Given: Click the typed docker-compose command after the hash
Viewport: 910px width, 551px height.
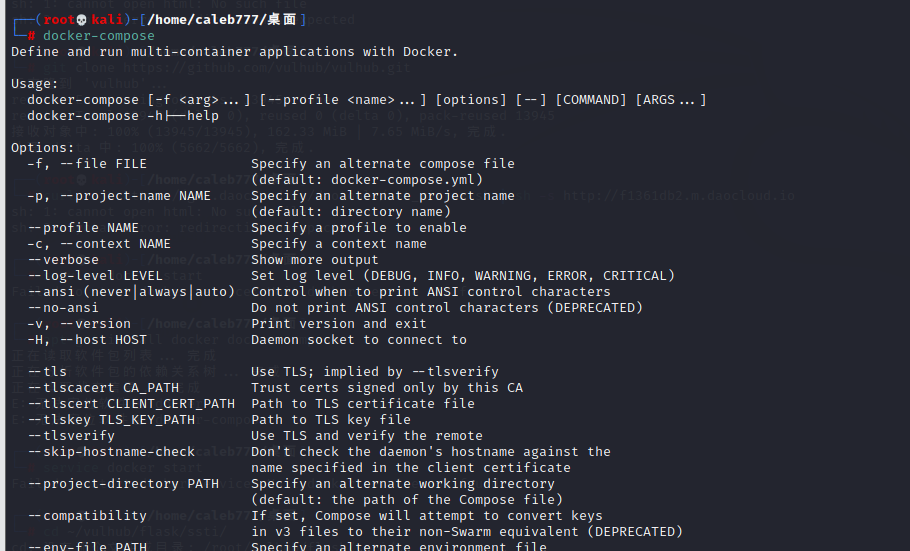Looking at the screenshot, I should click(x=99, y=36).
